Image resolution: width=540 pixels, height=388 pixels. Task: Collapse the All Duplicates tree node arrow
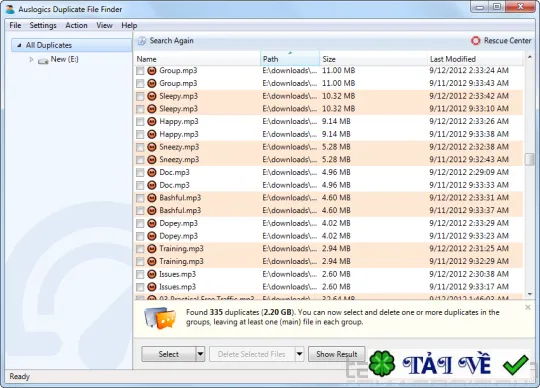coord(19,45)
